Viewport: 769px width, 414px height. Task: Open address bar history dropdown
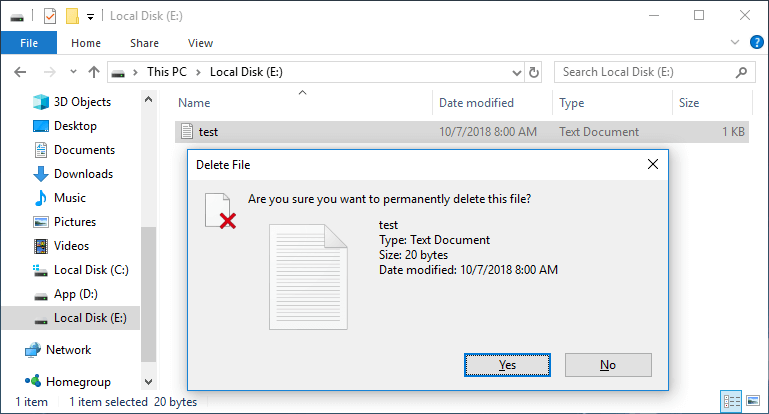pyautogui.click(x=516, y=73)
